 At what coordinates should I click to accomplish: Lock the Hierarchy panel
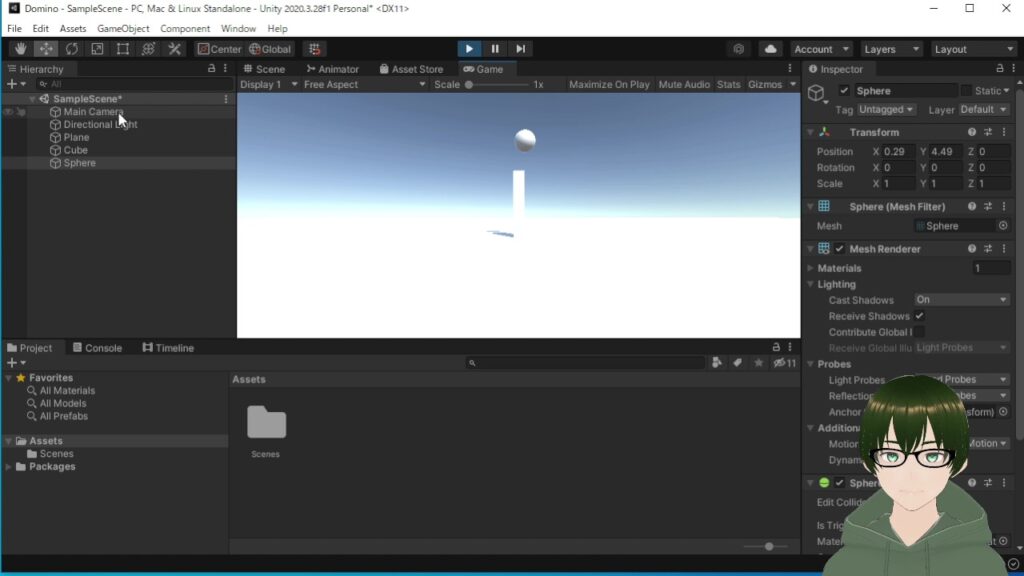pos(212,69)
